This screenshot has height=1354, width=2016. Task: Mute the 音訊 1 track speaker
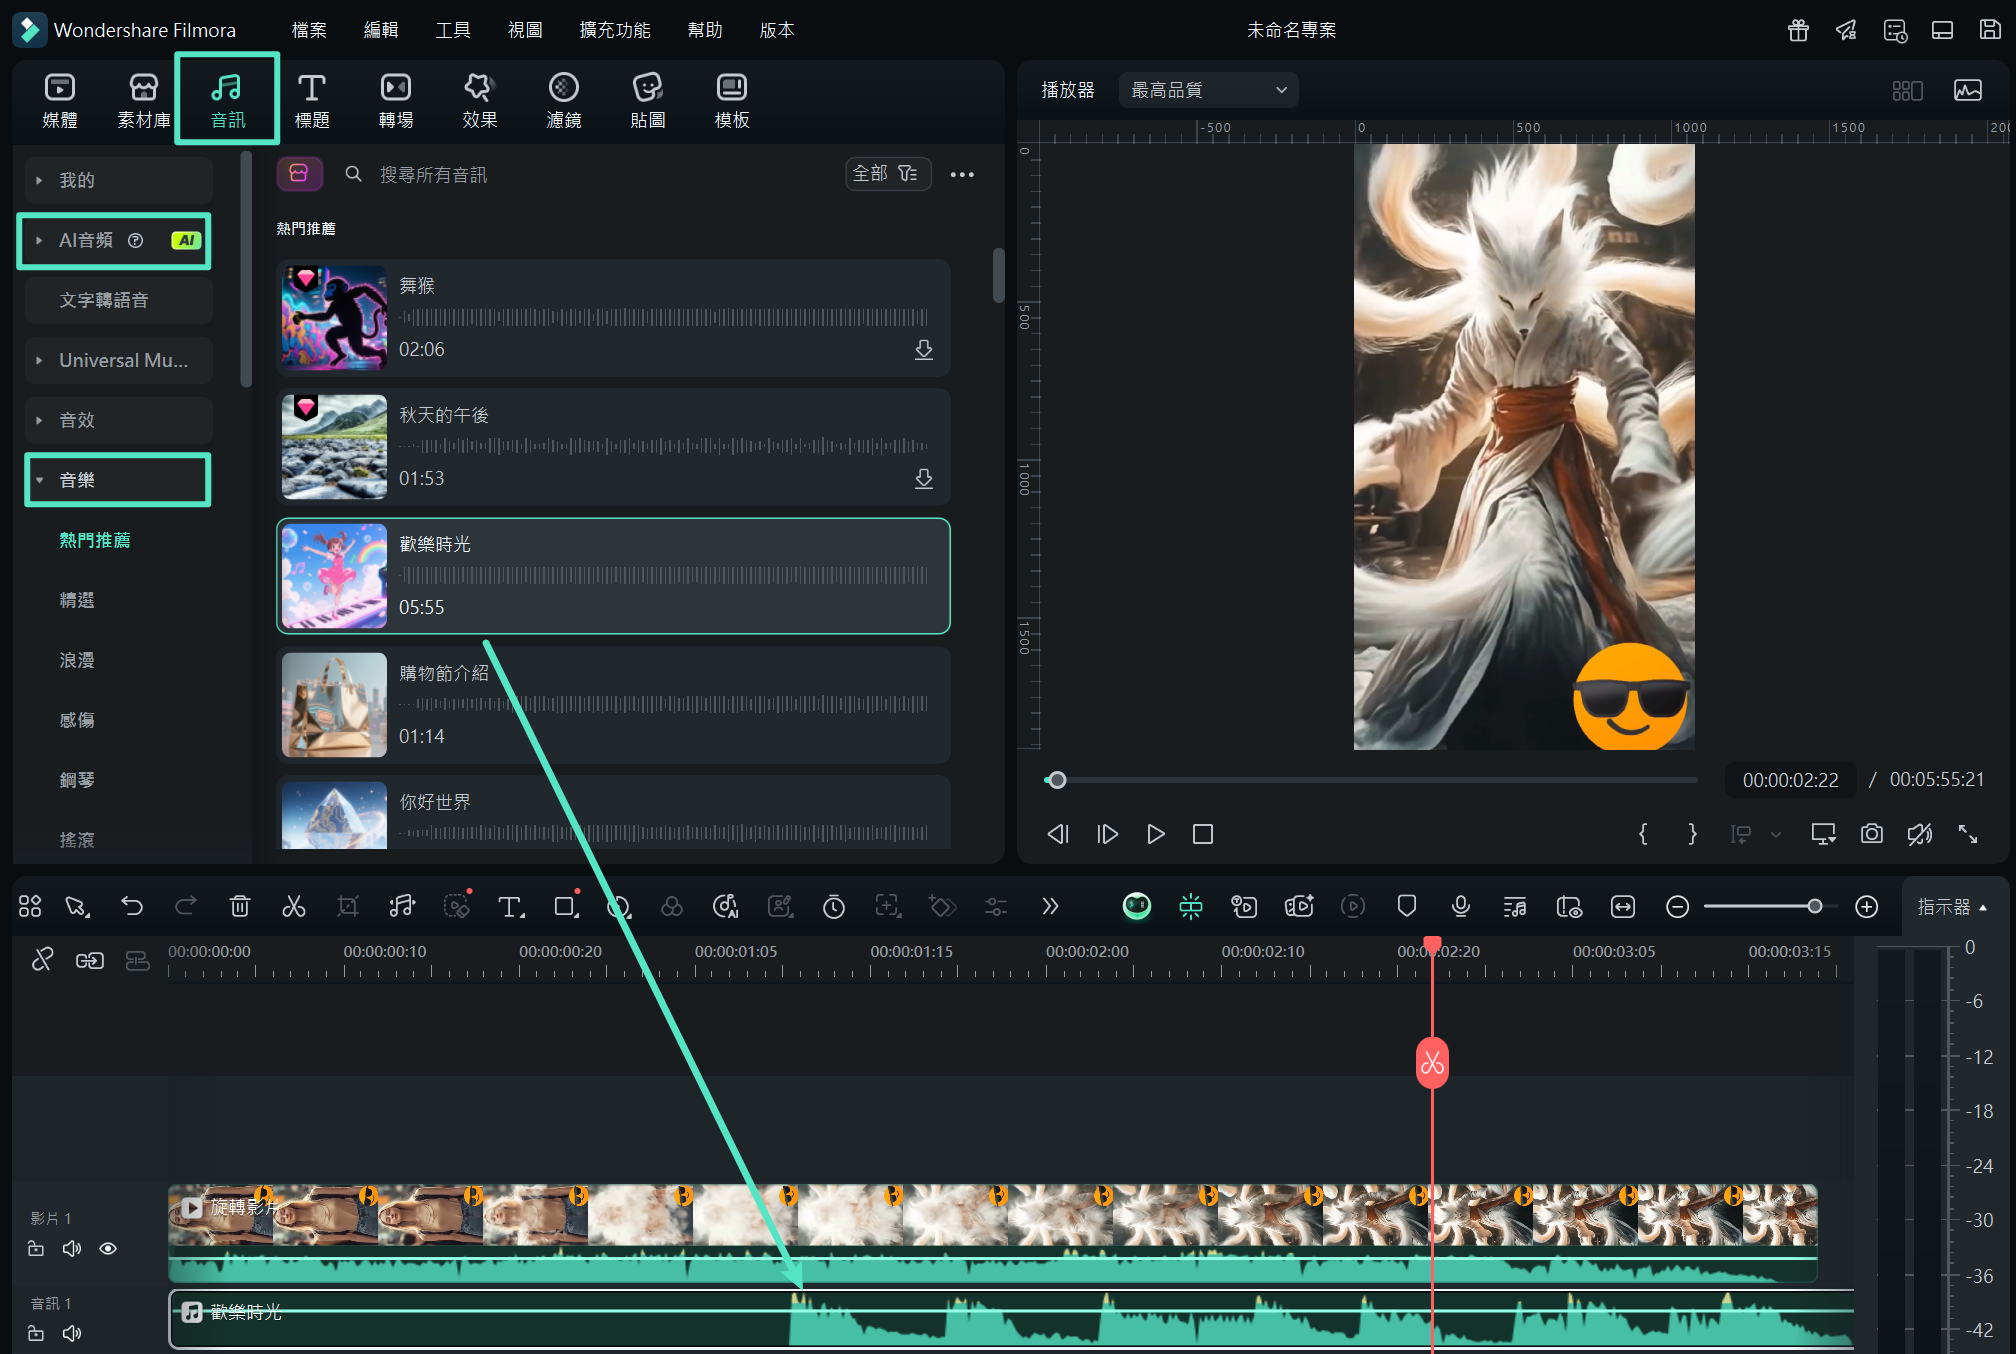[x=72, y=1333]
